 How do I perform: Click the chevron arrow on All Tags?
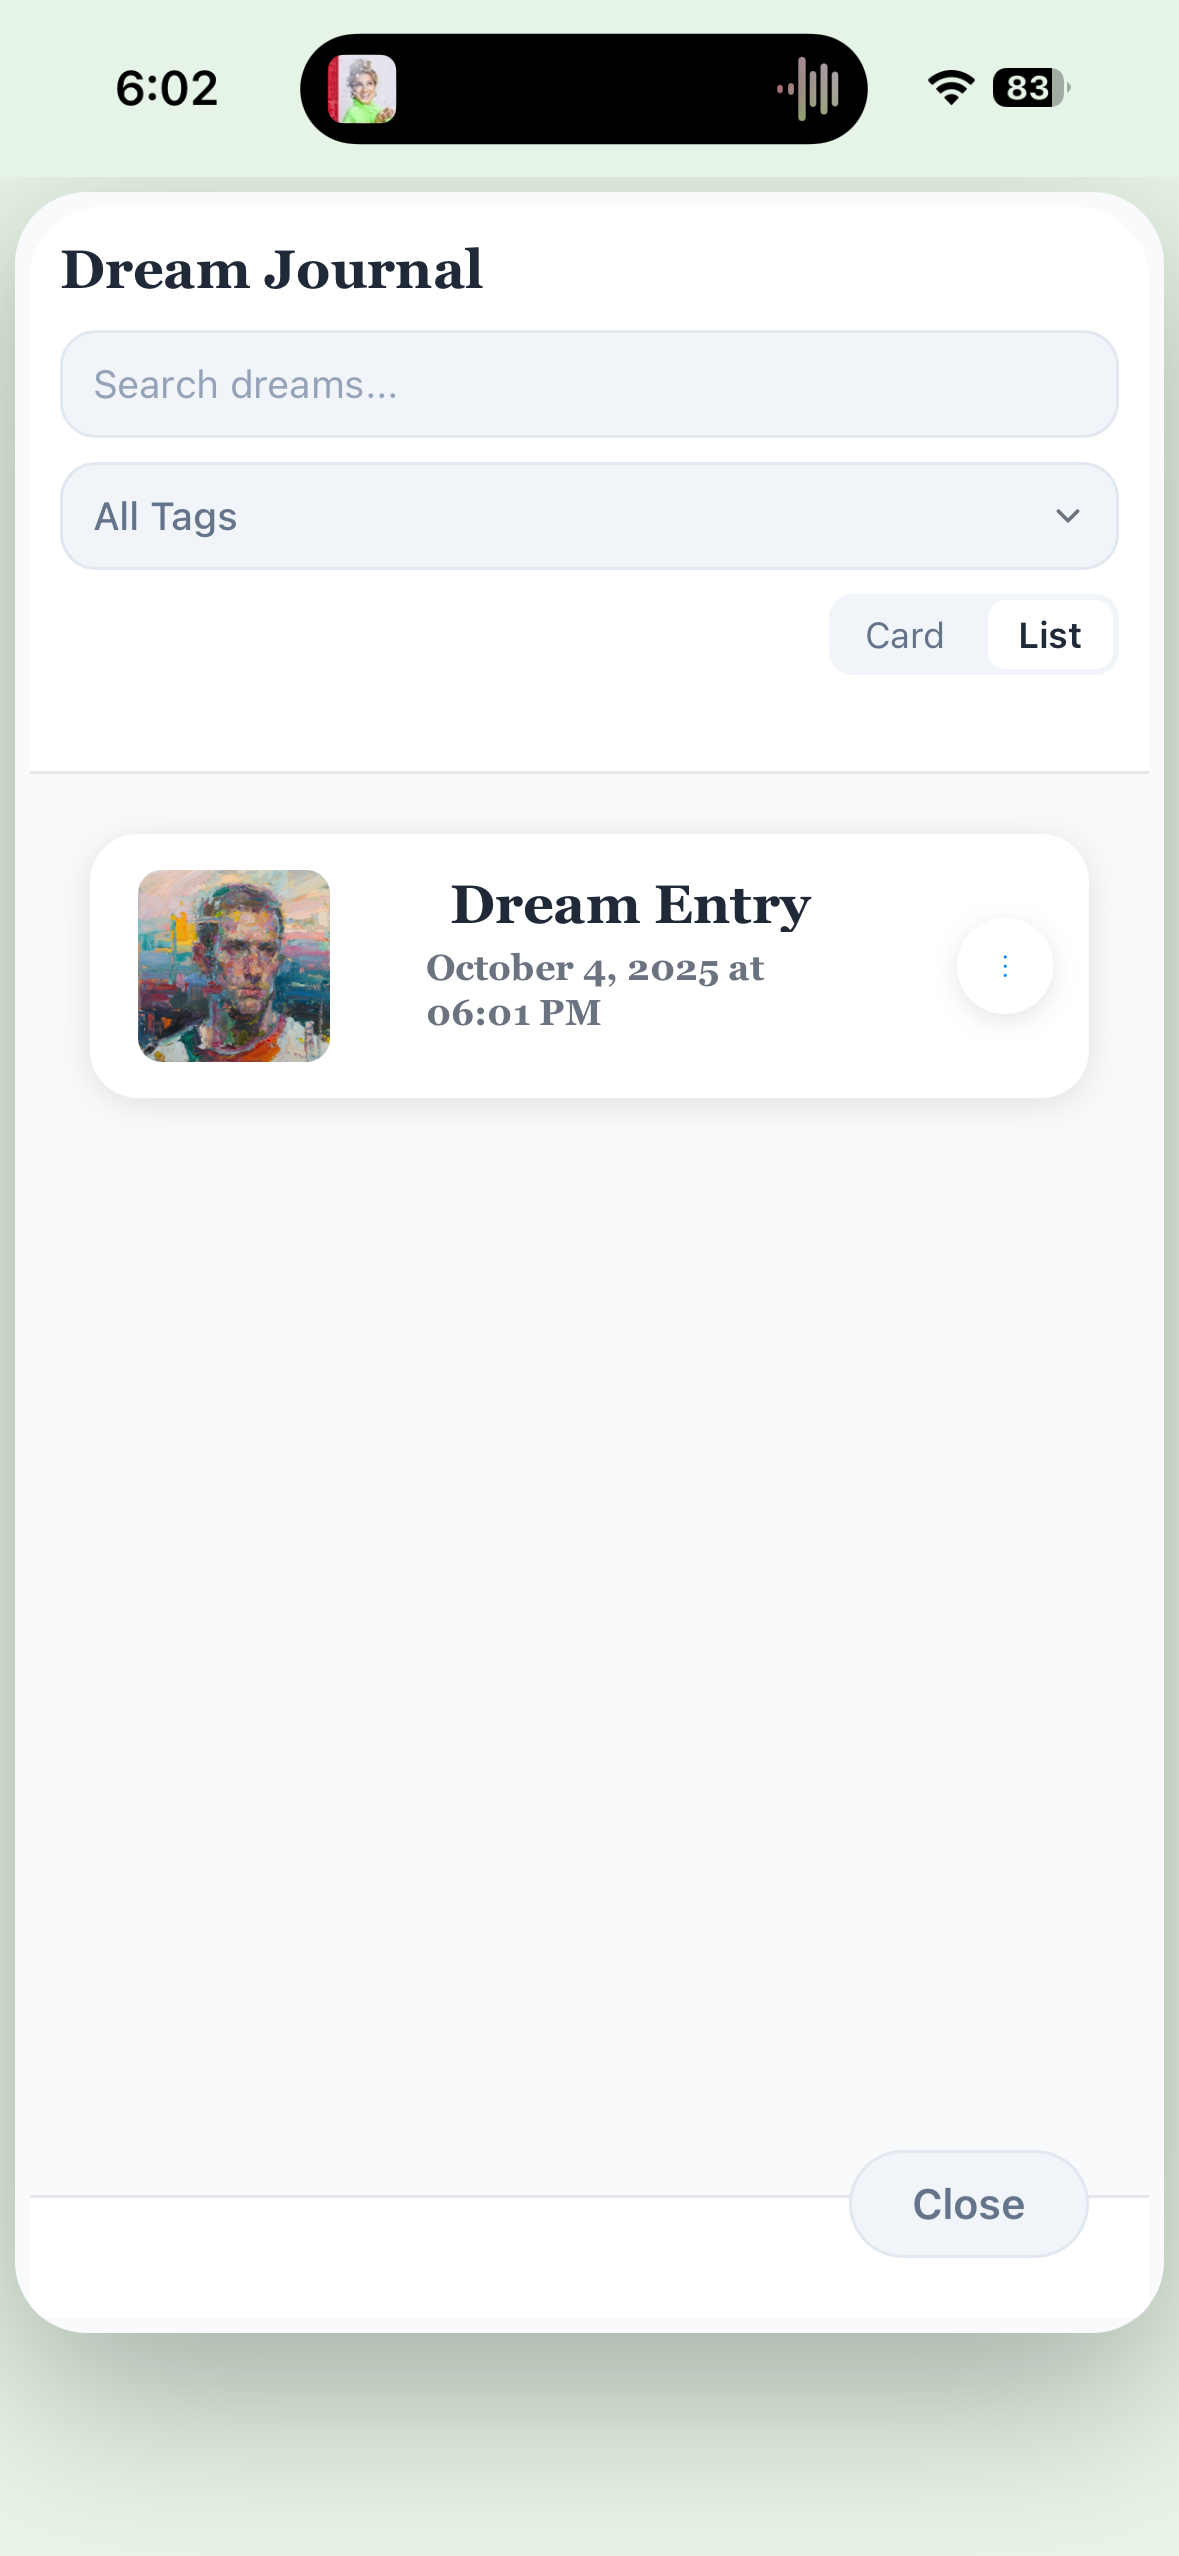click(1068, 516)
